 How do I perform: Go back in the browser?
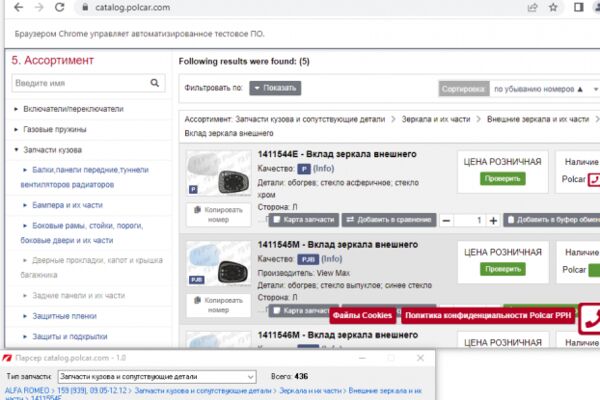(x=18, y=7)
